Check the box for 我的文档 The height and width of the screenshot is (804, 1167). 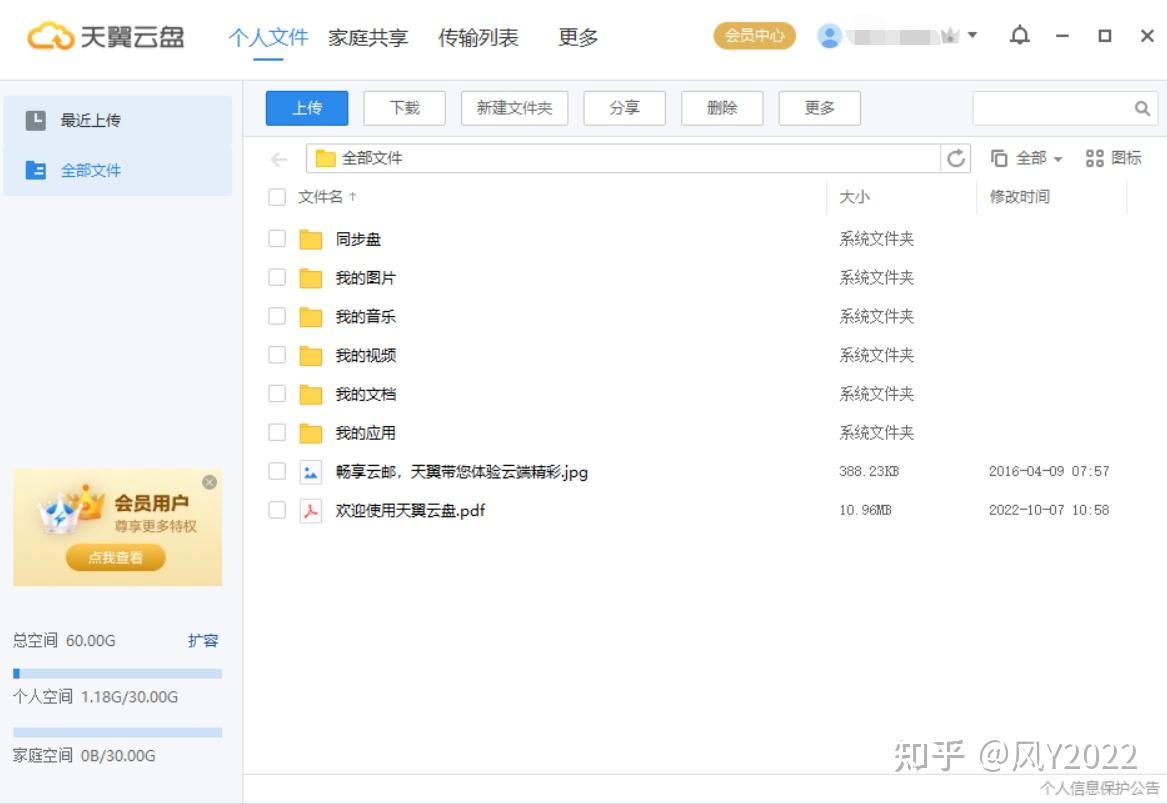pyautogui.click(x=277, y=393)
